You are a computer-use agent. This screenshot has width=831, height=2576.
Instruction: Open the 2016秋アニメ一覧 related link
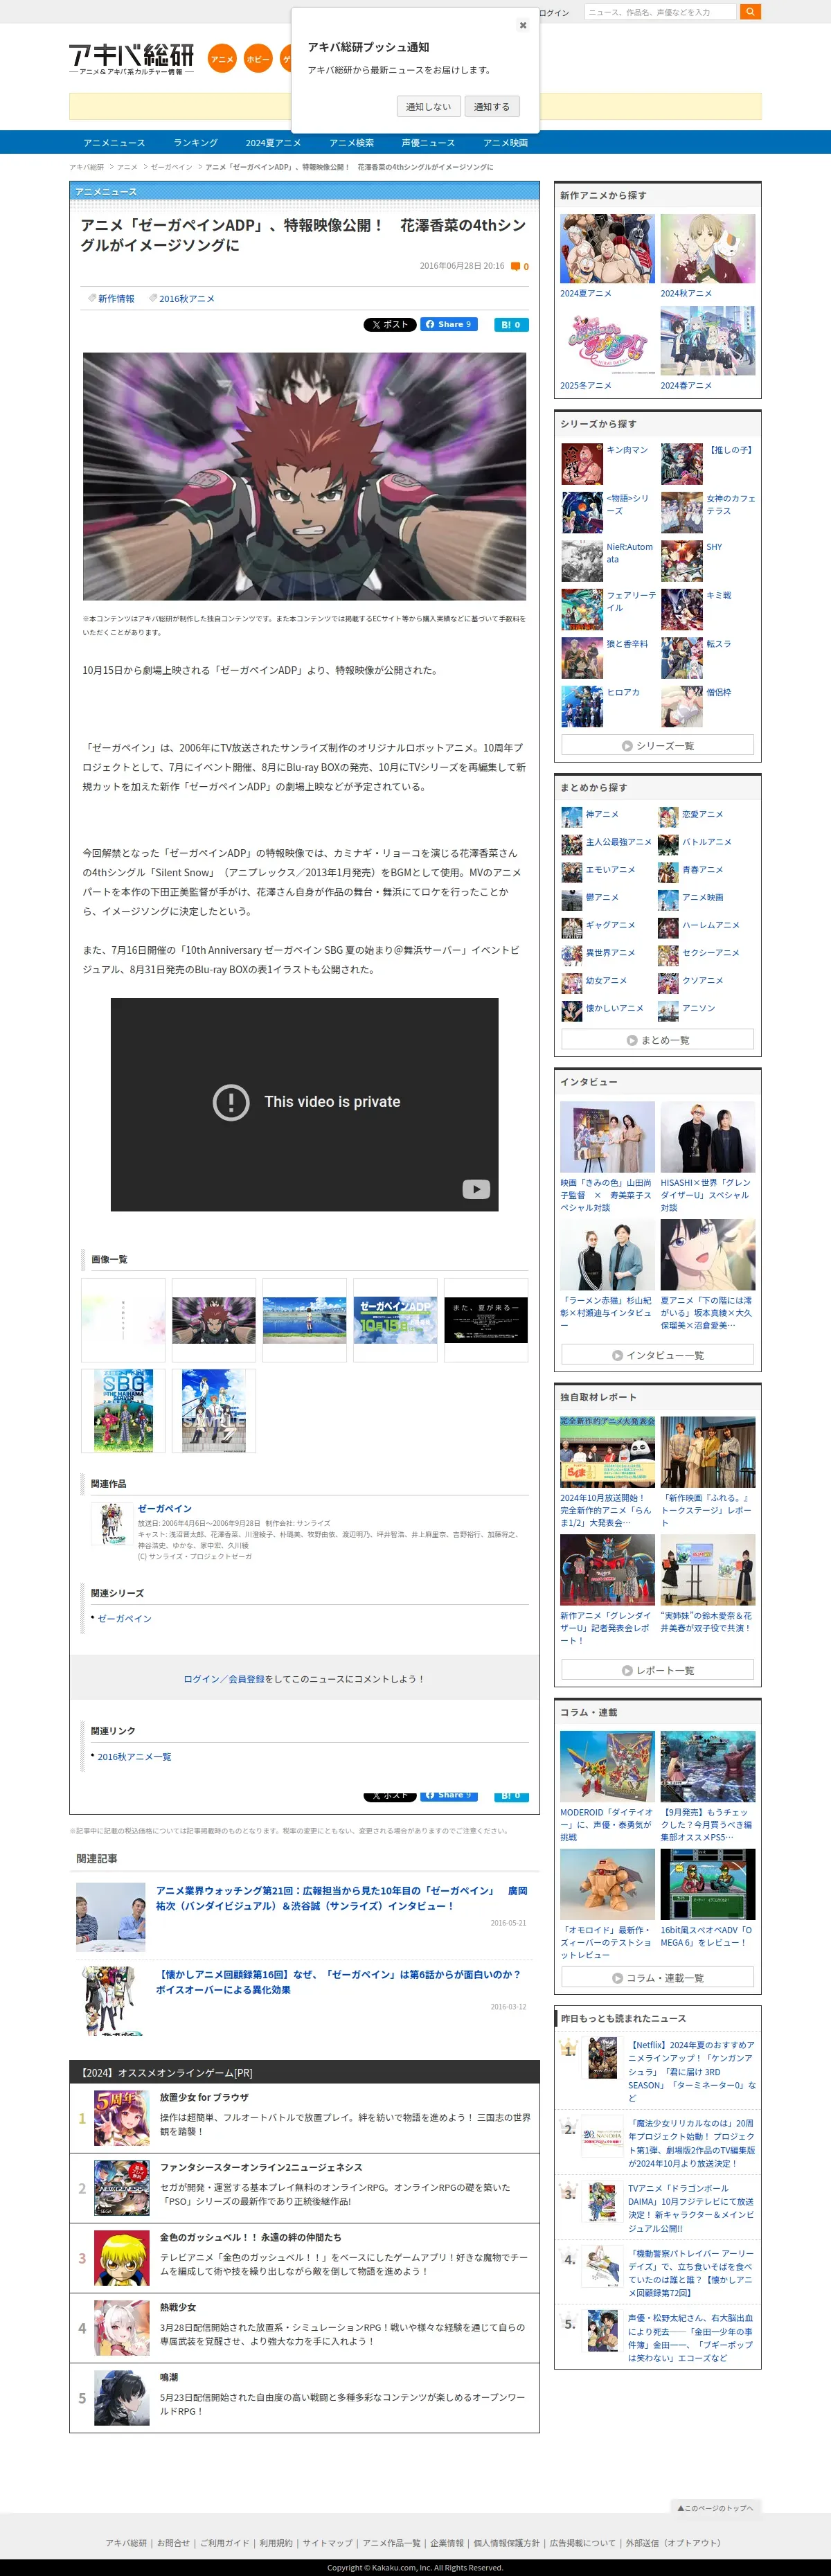134,1757
